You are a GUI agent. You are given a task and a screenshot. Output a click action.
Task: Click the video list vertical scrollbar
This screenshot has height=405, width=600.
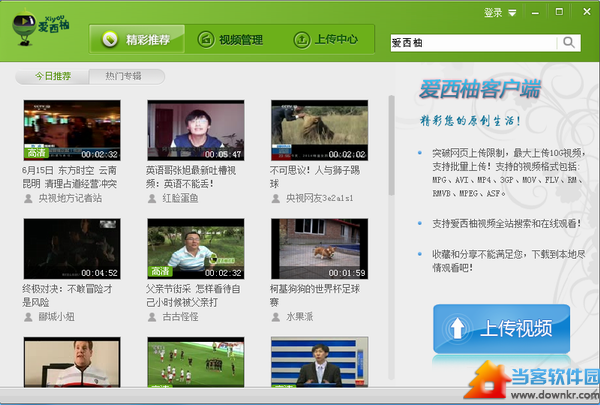point(391,145)
